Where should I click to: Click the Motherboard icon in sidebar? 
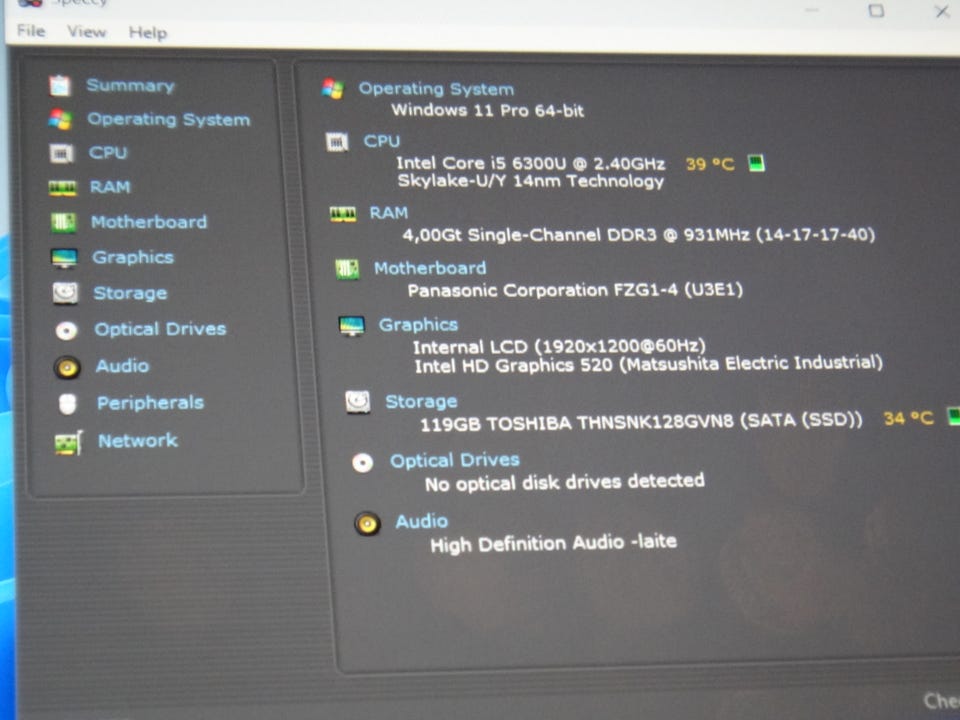click(x=63, y=222)
